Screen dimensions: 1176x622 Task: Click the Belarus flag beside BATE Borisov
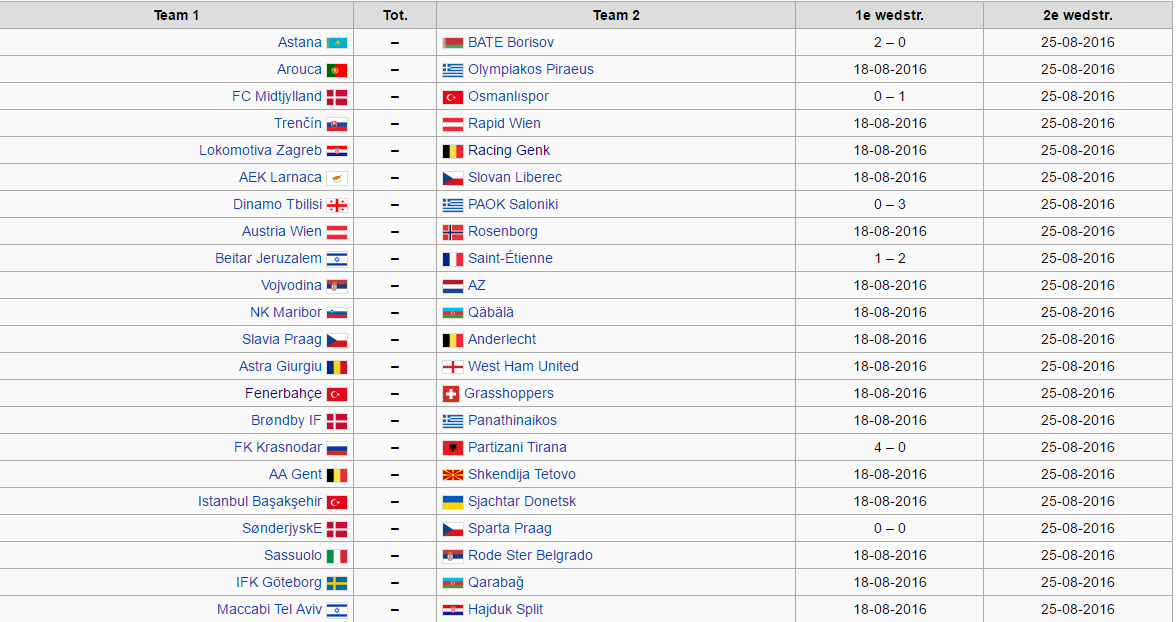click(452, 44)
